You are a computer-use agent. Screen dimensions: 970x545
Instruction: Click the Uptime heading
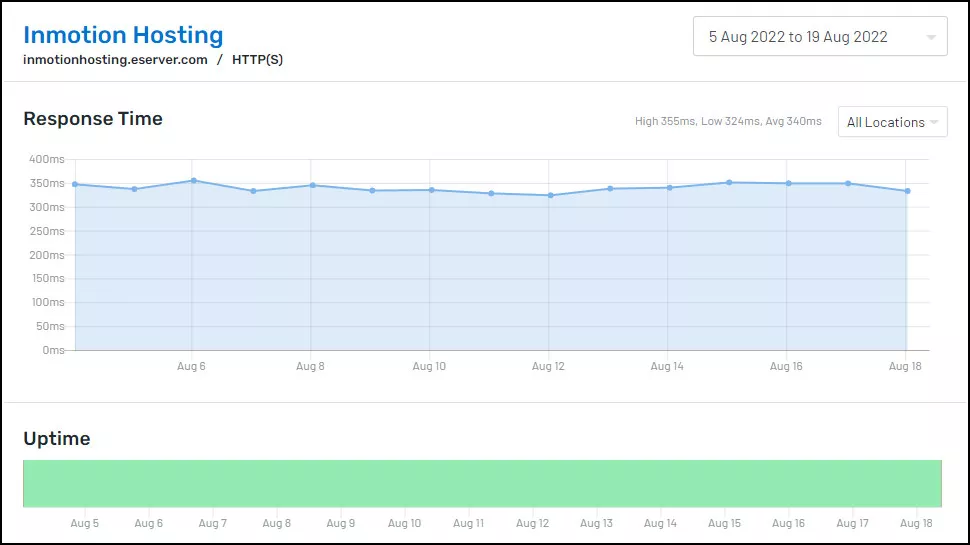coord(57,439)
